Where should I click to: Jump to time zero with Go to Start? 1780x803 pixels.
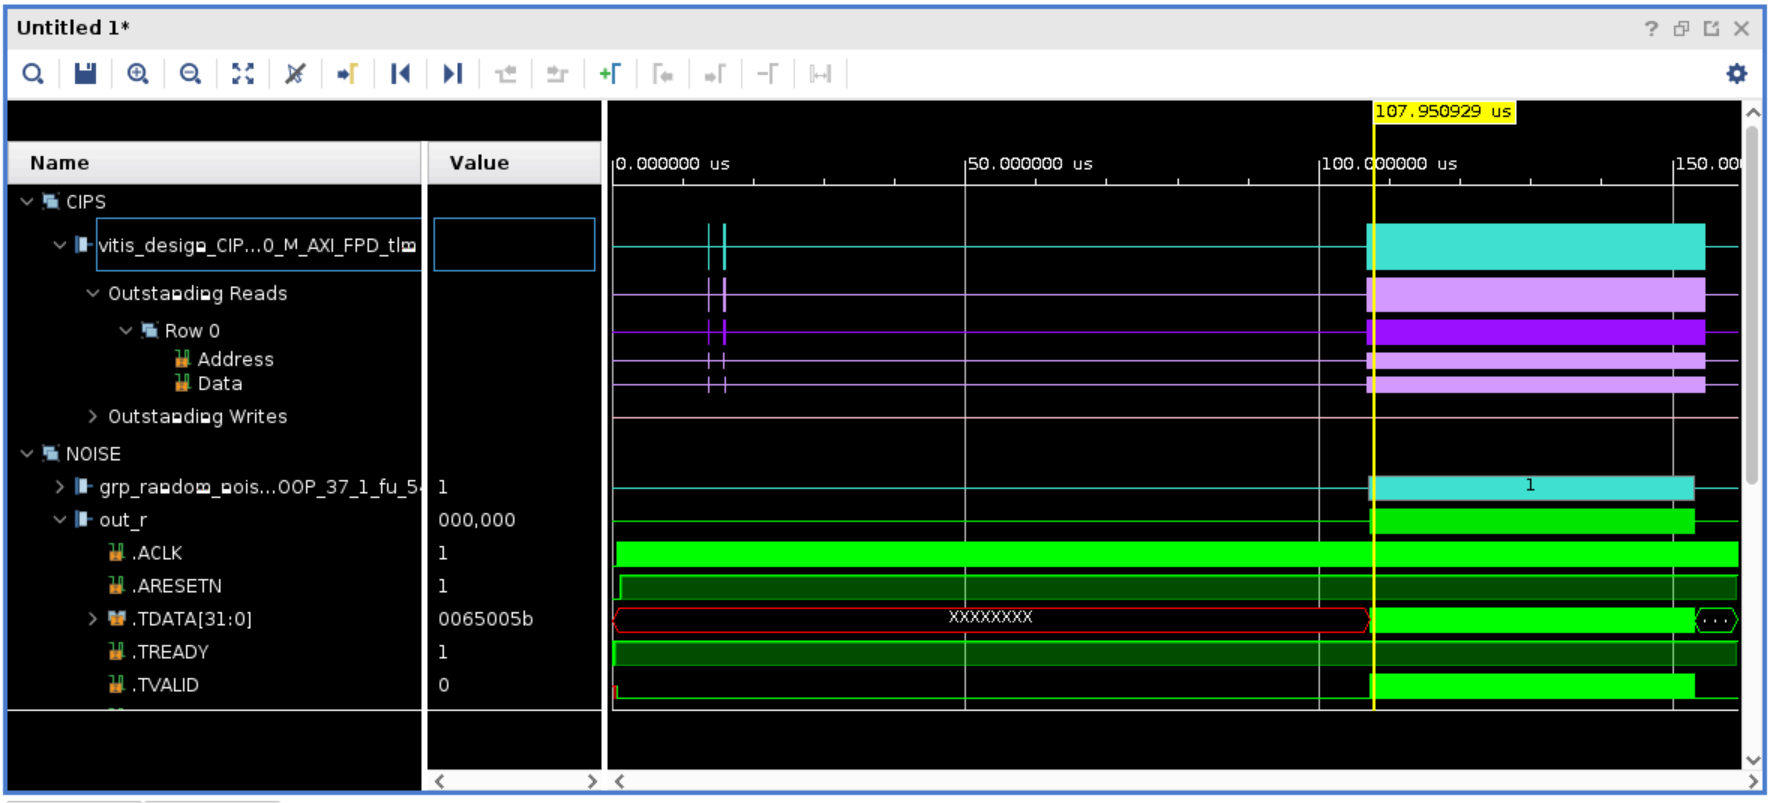400,74
